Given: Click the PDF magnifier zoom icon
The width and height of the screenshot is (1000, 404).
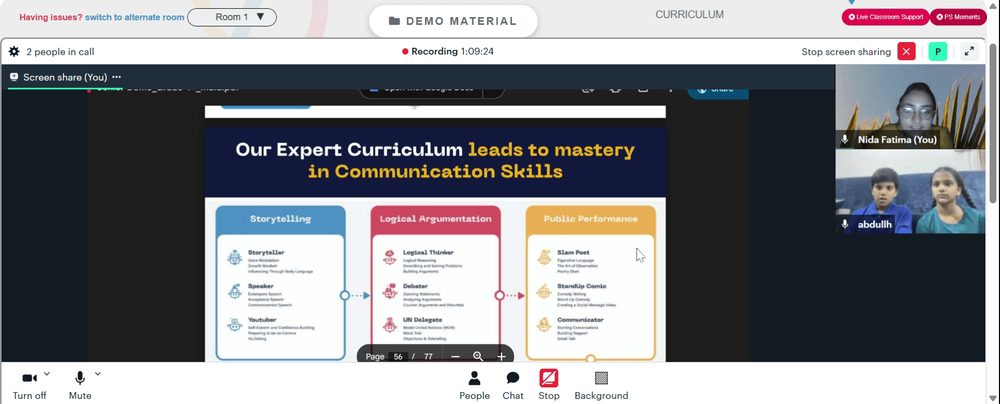Looking at the screenshot, I should coord(478,357).
